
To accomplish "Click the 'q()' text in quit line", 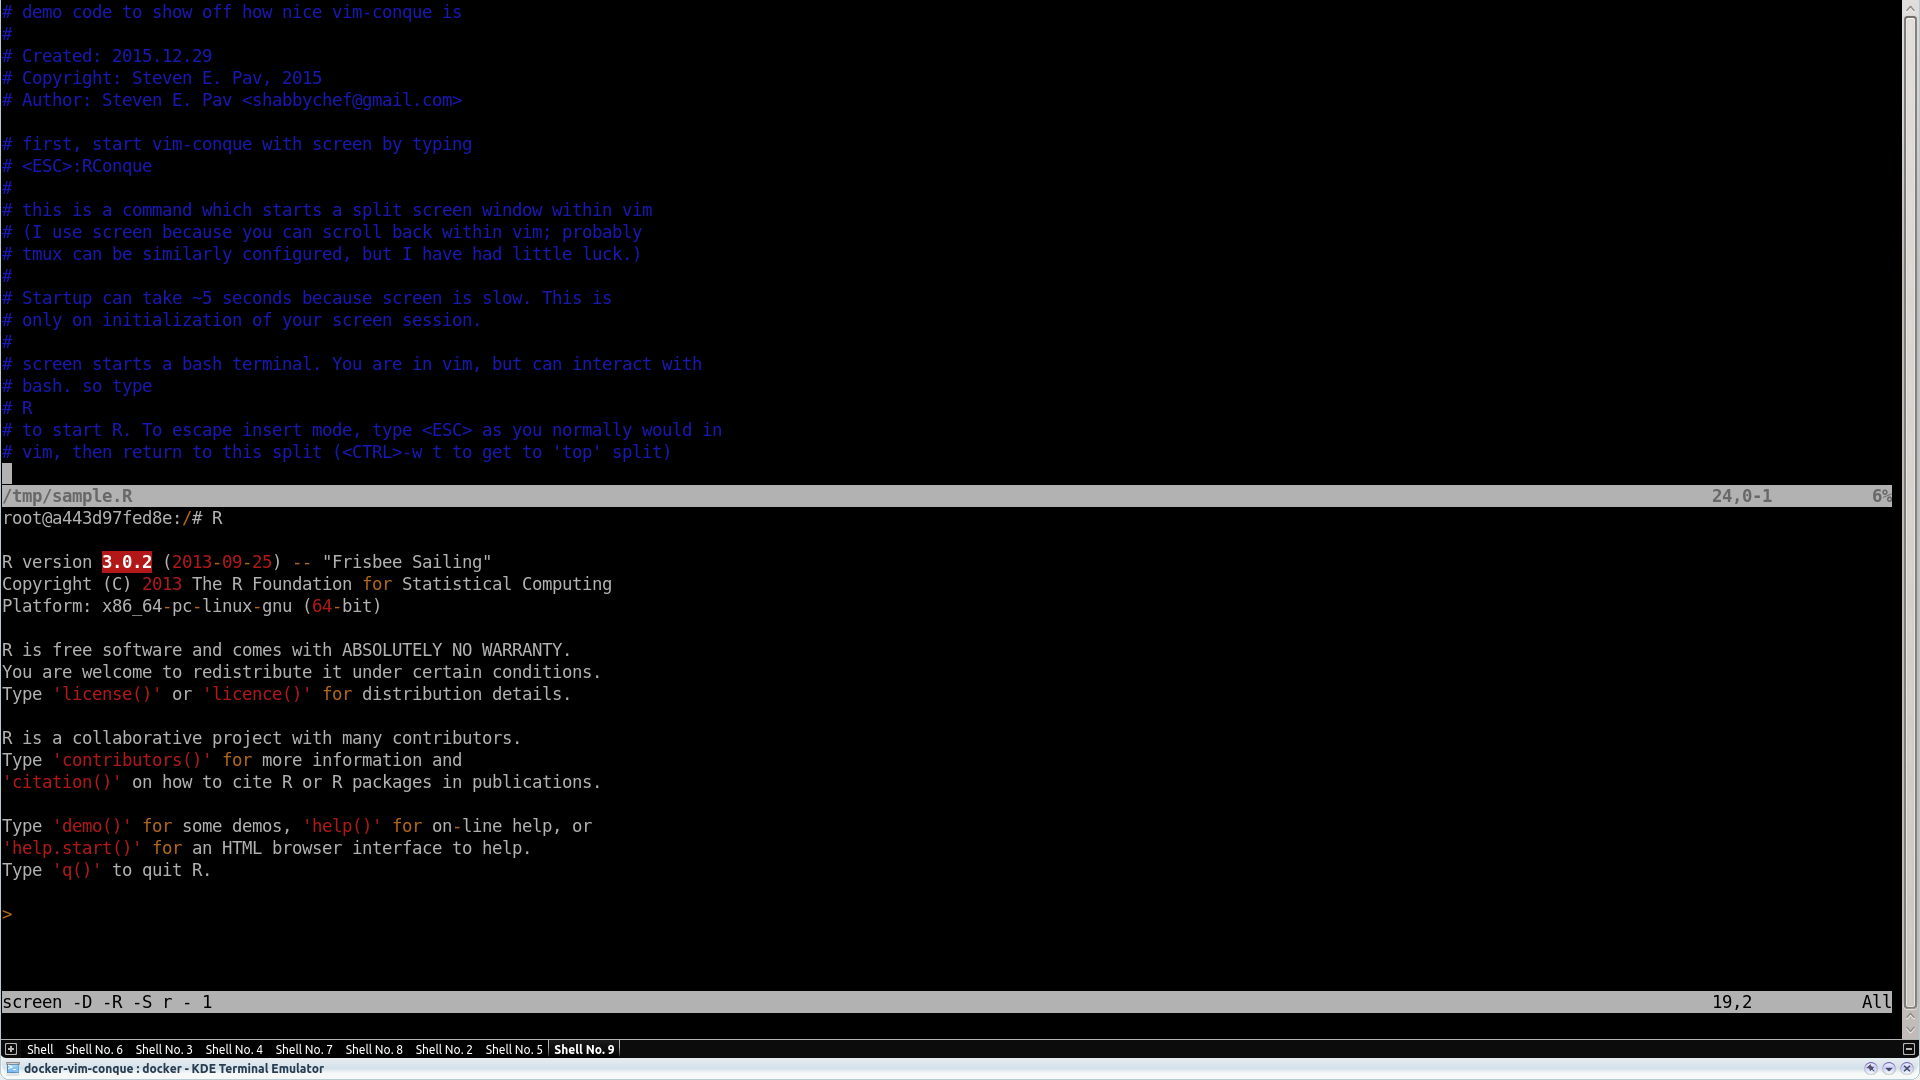I will (77, 870).
